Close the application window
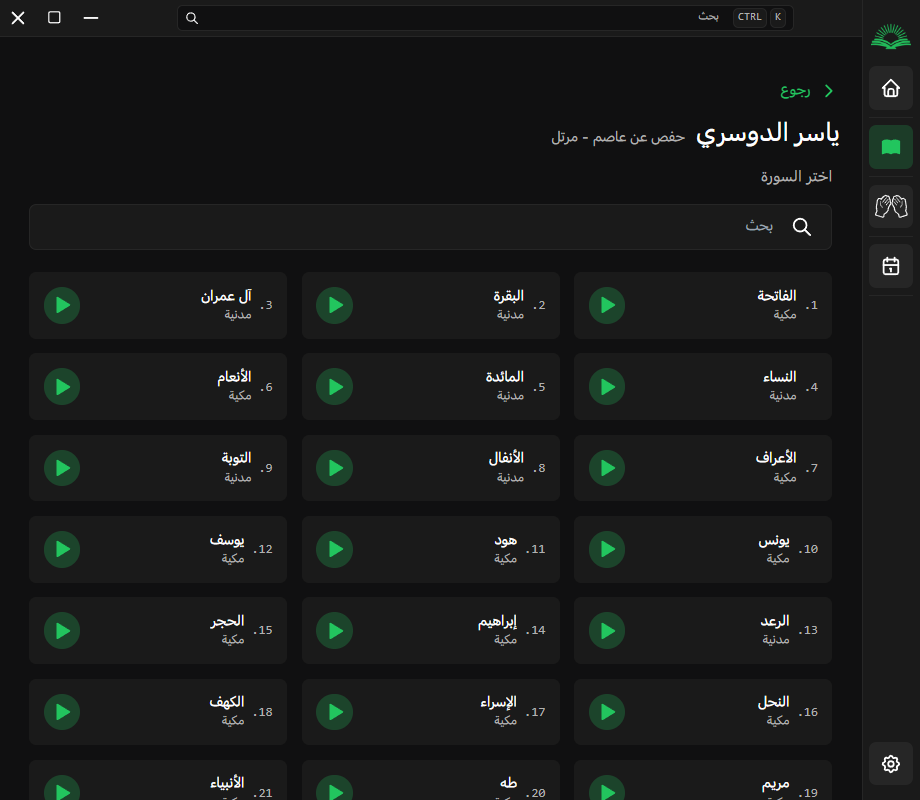The height and width of the screenshot is (800, 920). 18,18
